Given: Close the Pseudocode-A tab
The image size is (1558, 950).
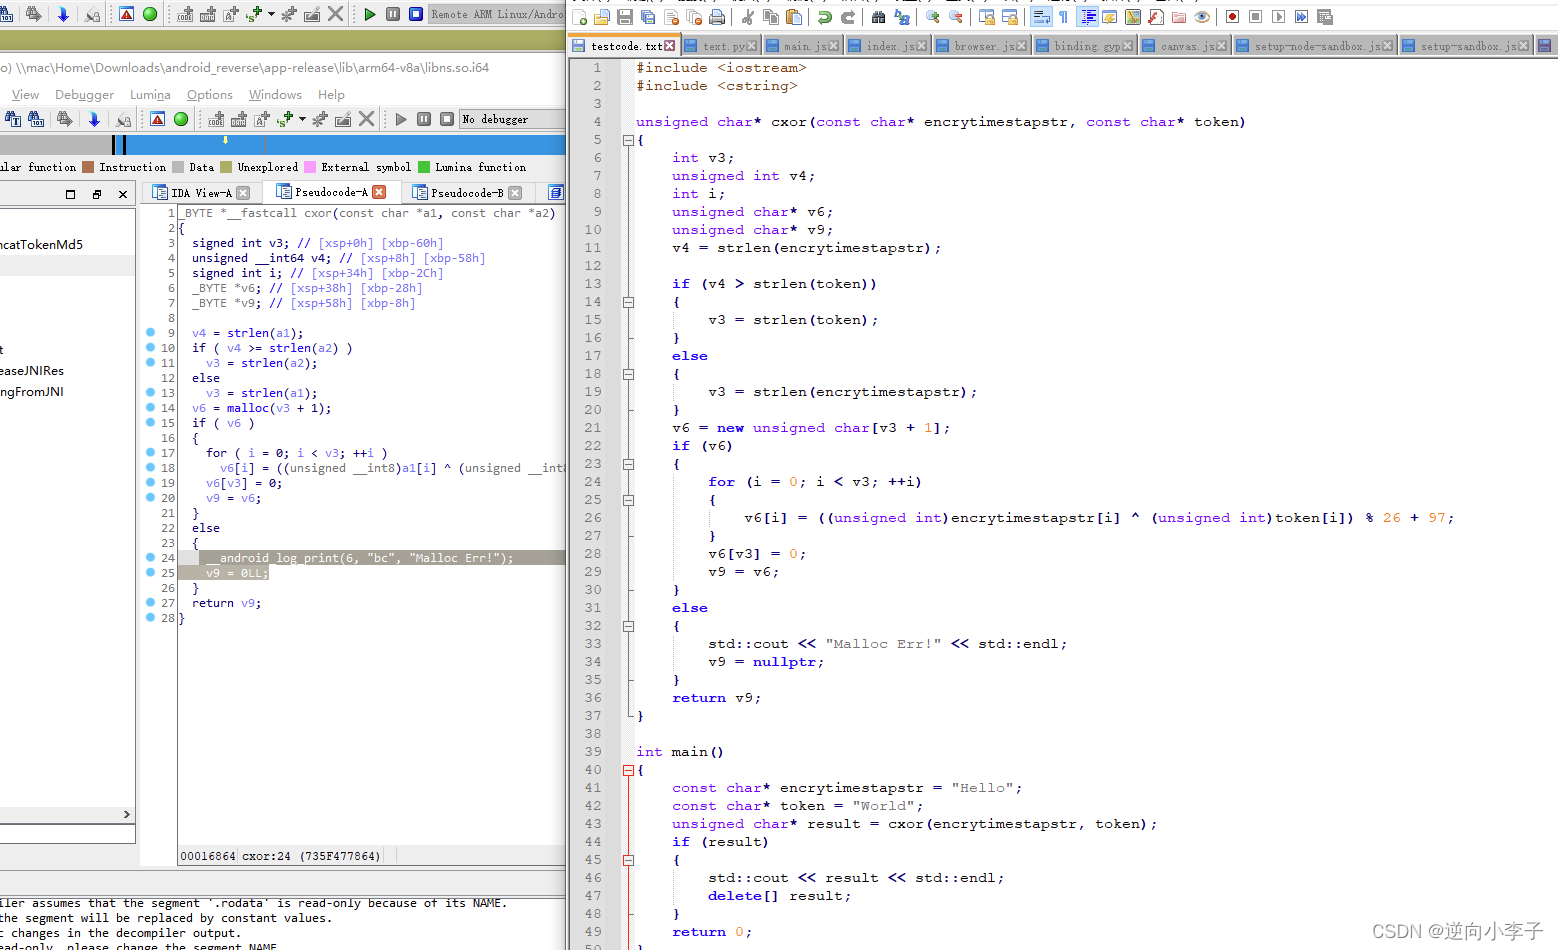Looking at the screenshot, I should click(379, 192).
